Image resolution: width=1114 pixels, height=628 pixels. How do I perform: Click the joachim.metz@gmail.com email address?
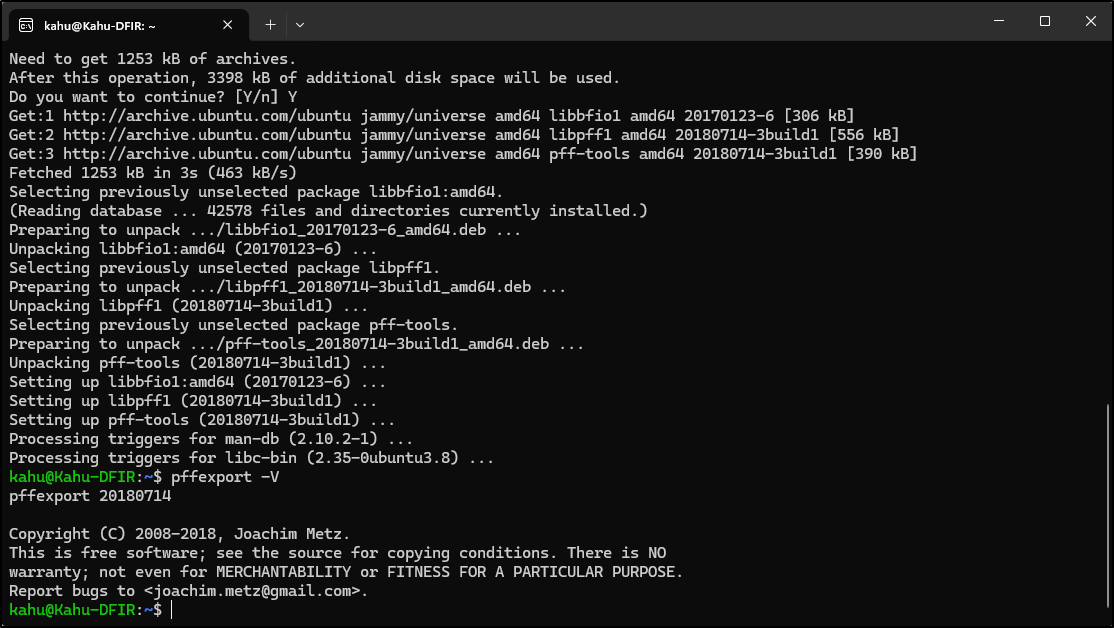(252, 591)
